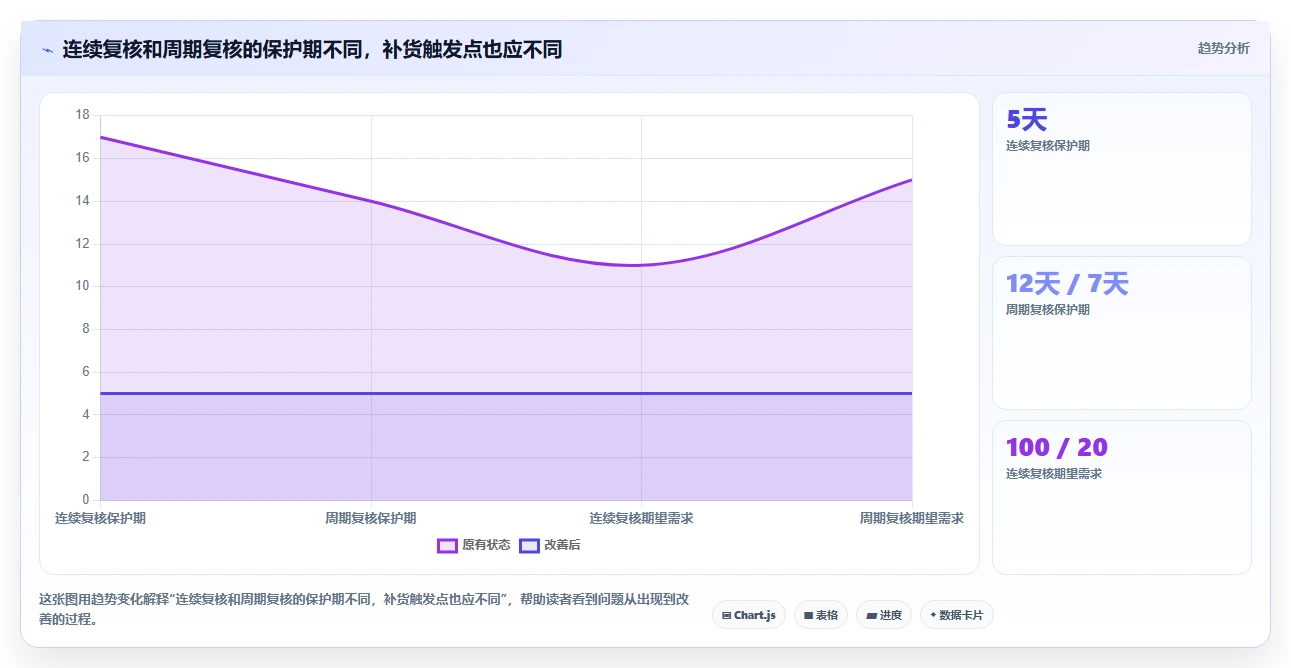1291x668 pixels.
Task: Click the trend icon beside the title
Action: [47, 49]
